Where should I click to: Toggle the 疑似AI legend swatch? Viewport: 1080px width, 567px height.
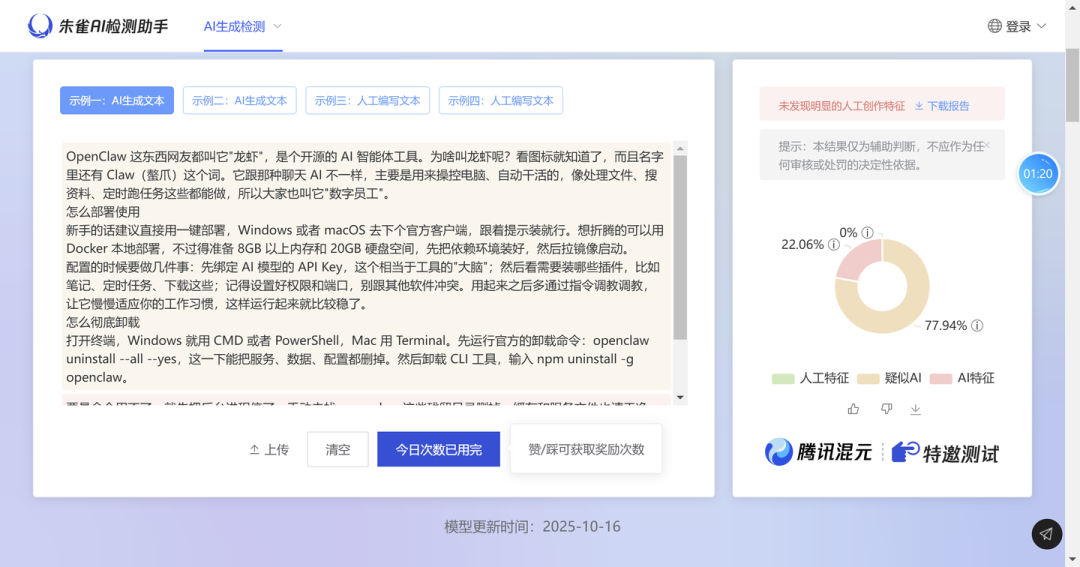click(868, 379)
